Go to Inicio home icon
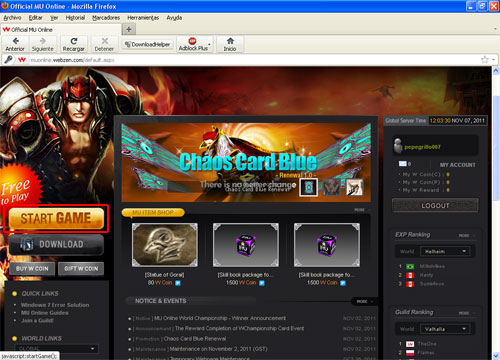This screenshot has height=360, width=500. tap(230, 44)
